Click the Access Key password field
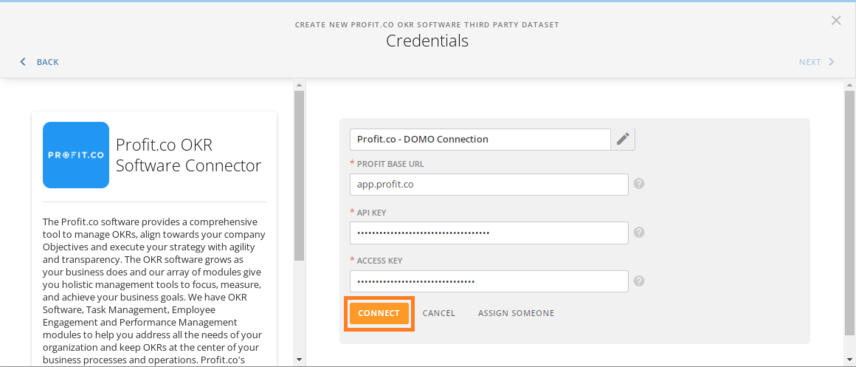856x367 pixels. pyautogui.click(x=489, y=281)
